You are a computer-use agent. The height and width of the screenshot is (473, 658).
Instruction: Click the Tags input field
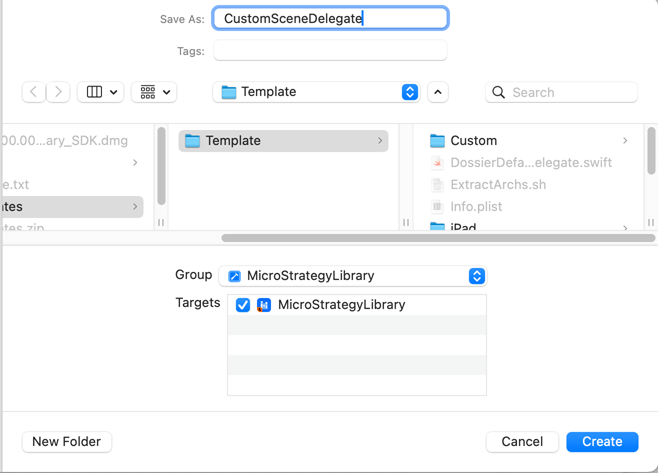(330, 51)
